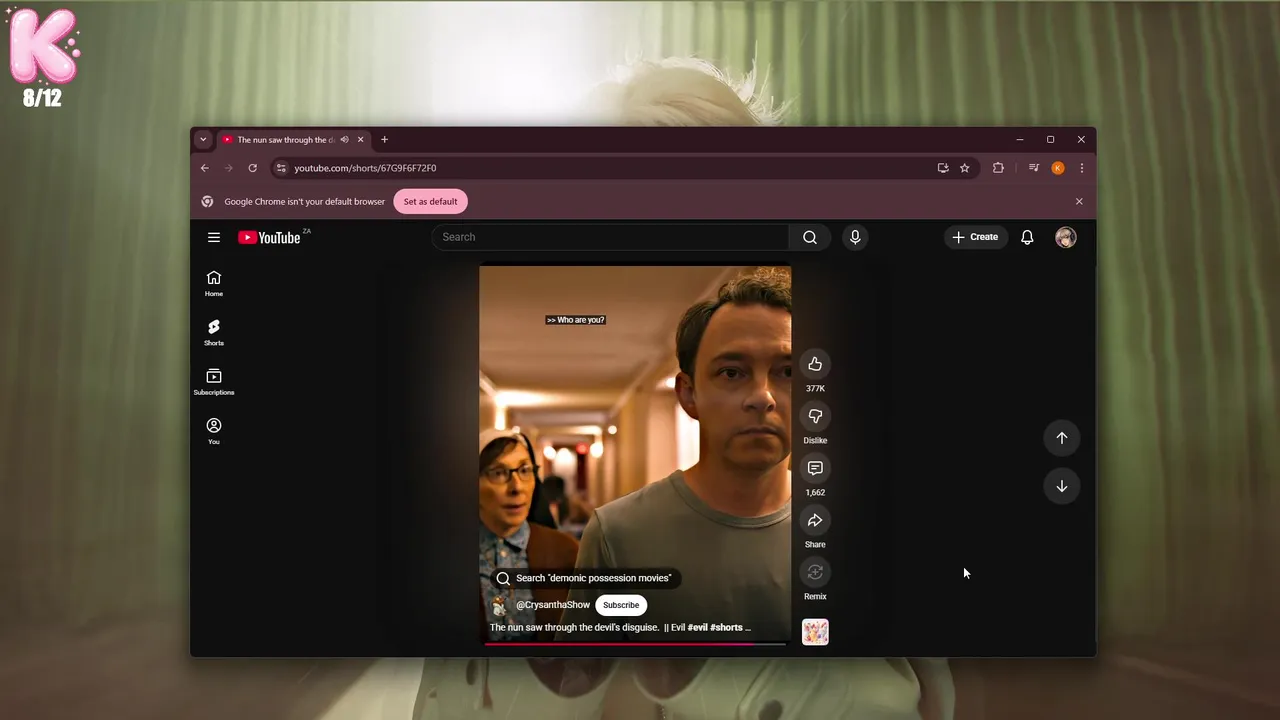
Task: Click the short's red progress bar
Action: point(635,644)
